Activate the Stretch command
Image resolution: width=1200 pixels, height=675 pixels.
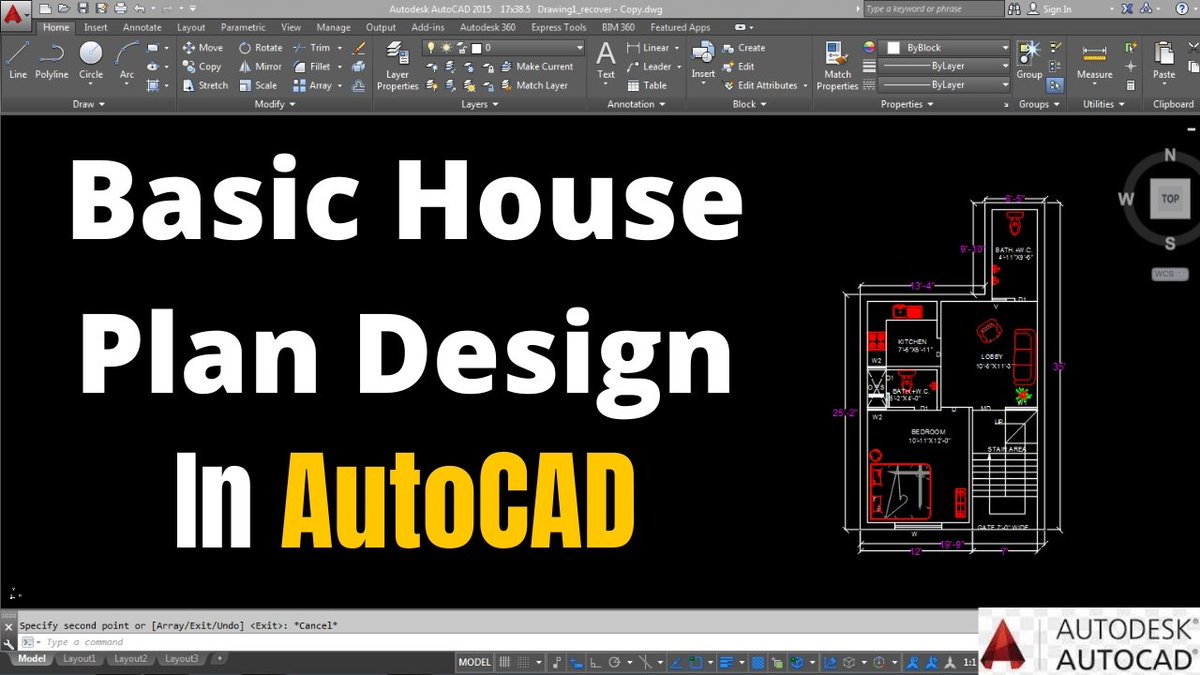(x=205, y=85)
